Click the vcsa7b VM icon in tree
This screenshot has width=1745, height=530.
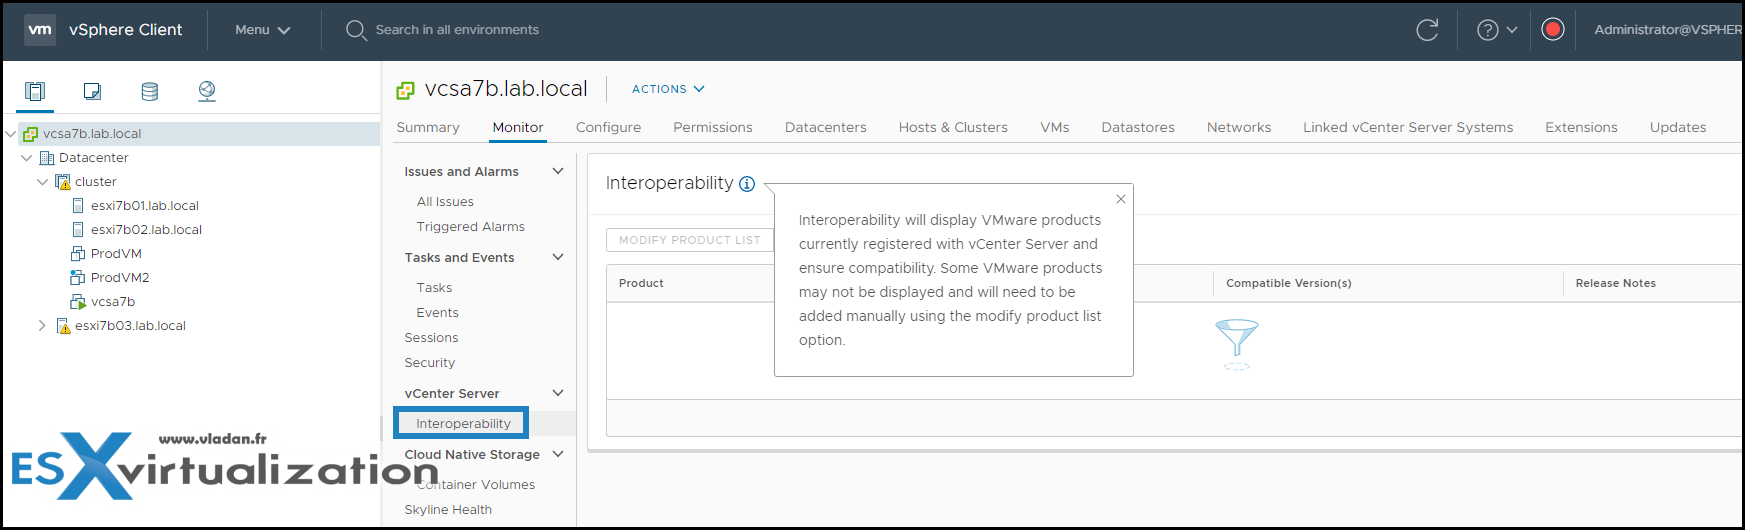click(78, 302)
